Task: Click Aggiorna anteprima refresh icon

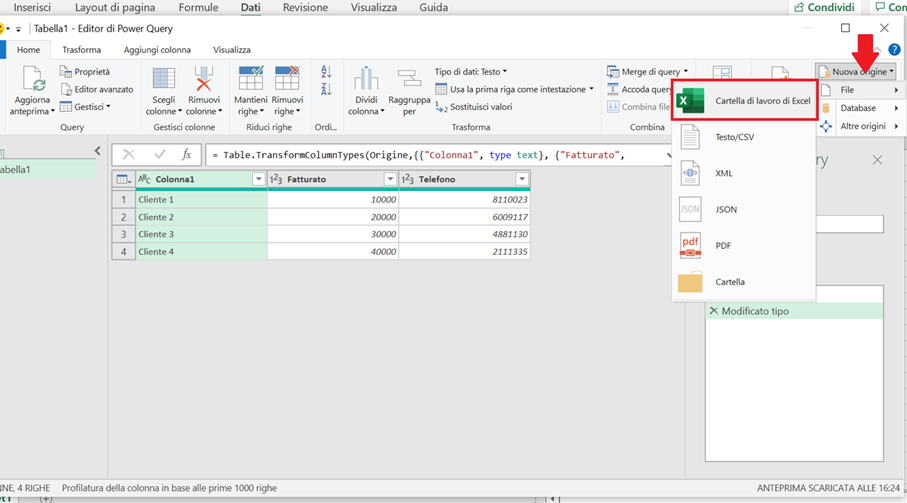Action: (33, 79)
